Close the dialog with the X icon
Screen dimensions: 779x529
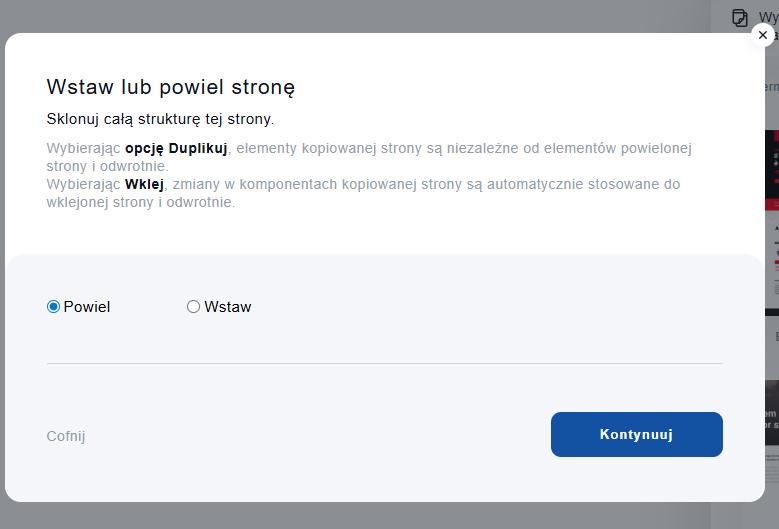[763, 35]
